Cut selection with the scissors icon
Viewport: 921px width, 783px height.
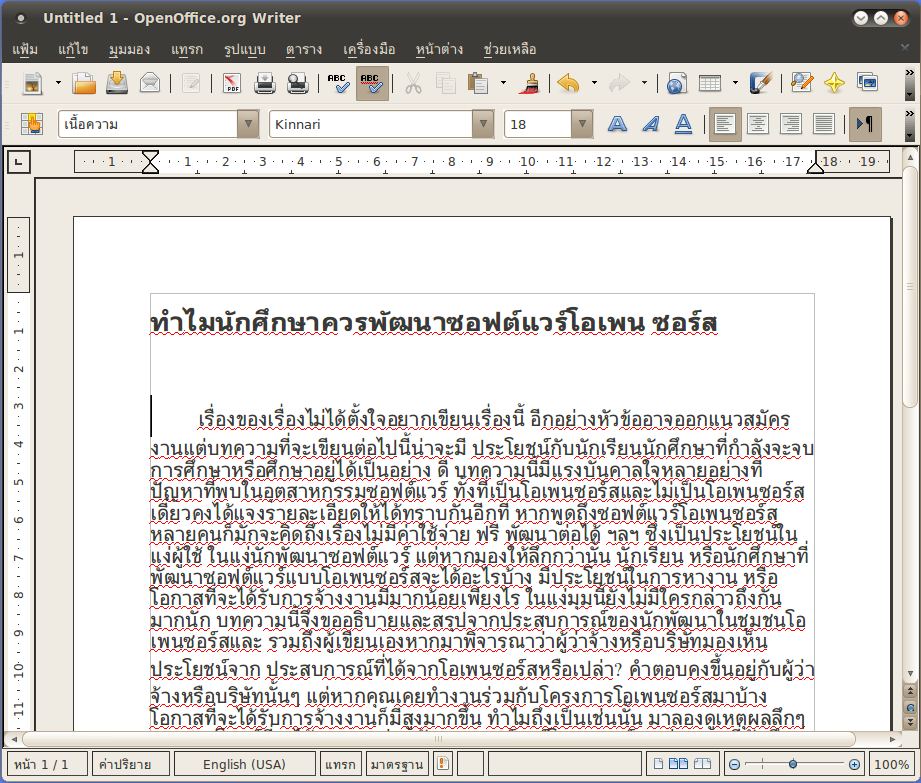(x=414, y=83)
